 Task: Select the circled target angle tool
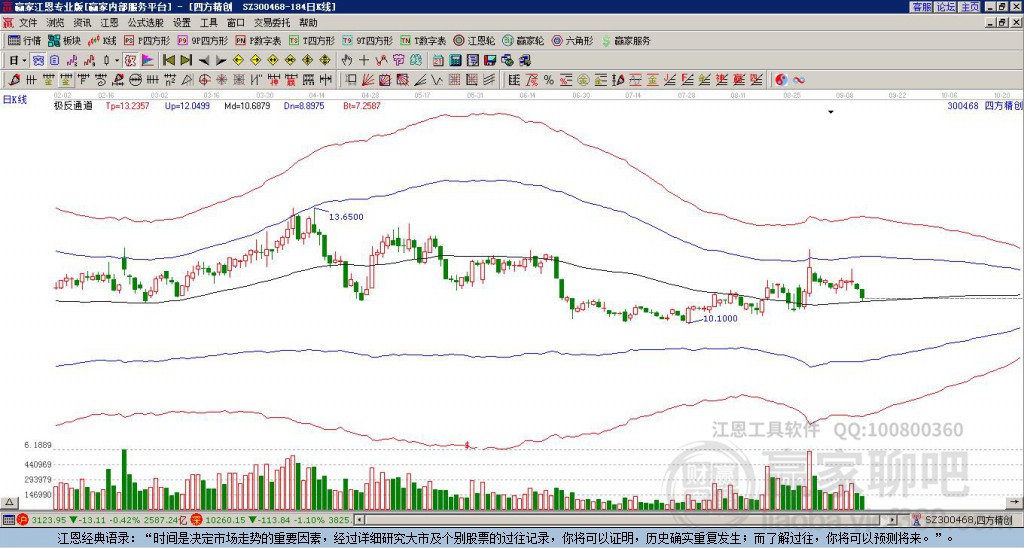(204, 80)
